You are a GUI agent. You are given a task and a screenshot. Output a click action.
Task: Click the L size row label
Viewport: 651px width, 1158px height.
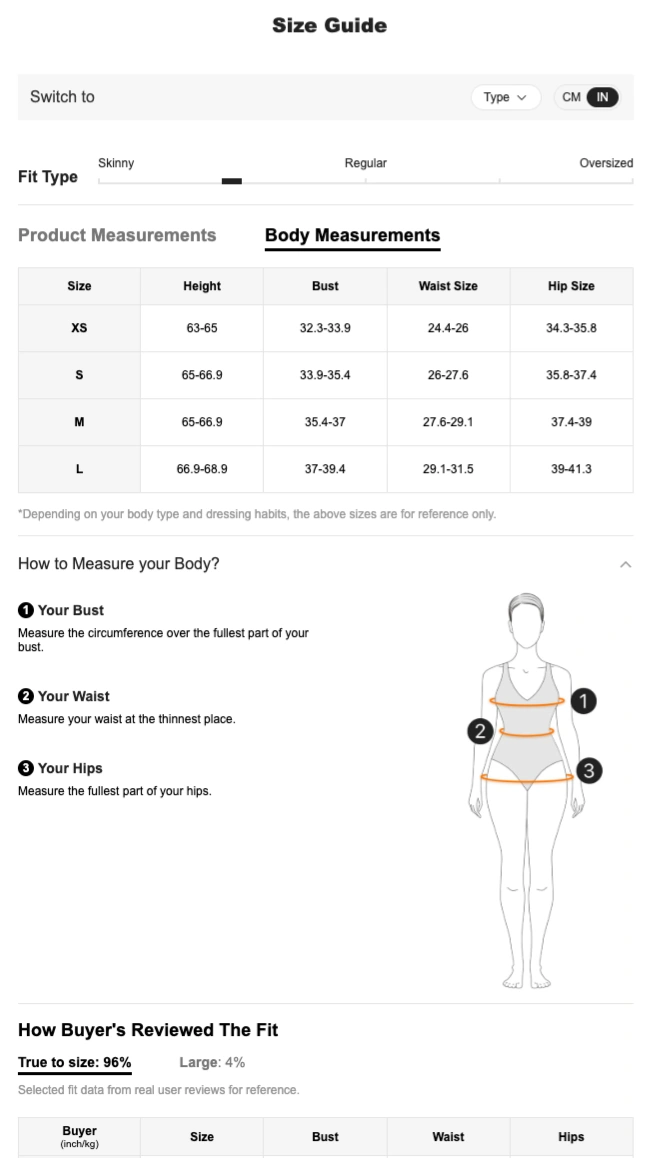pos(79,469)
